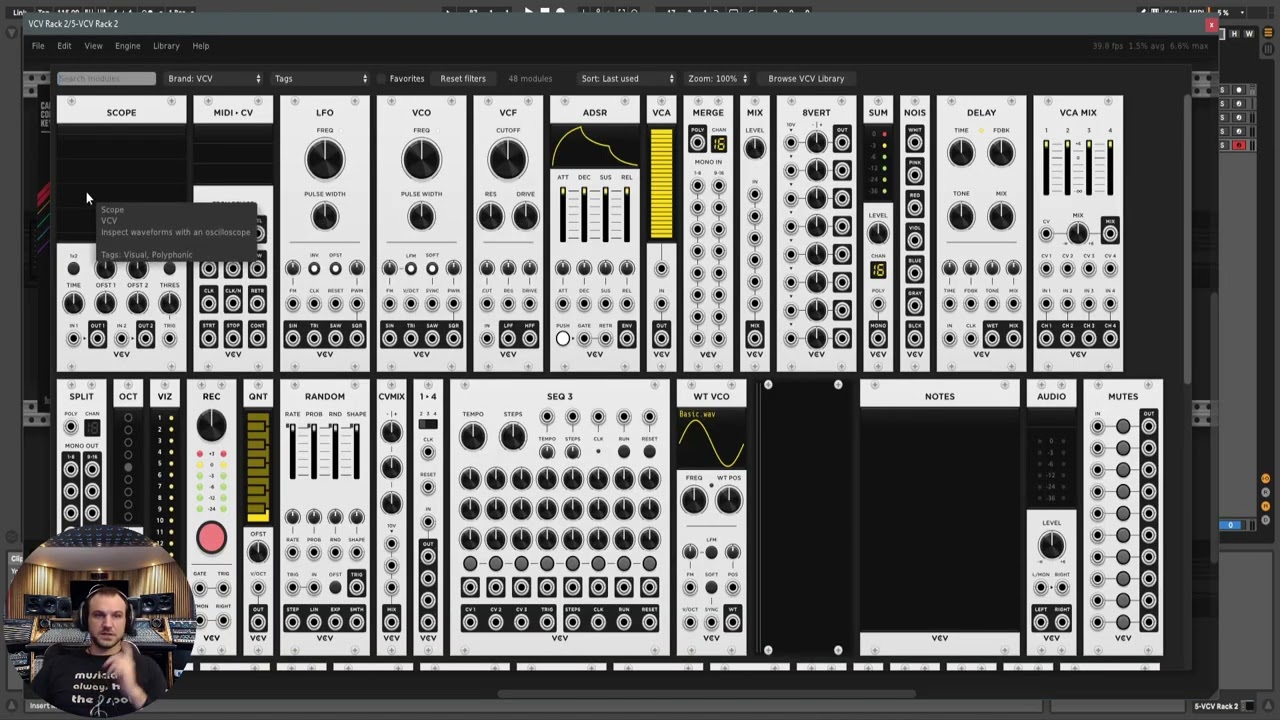Add the QNT quantizer module
Image resolution: width=1280 pixels, height=720 pixels.
click(258, 518)
